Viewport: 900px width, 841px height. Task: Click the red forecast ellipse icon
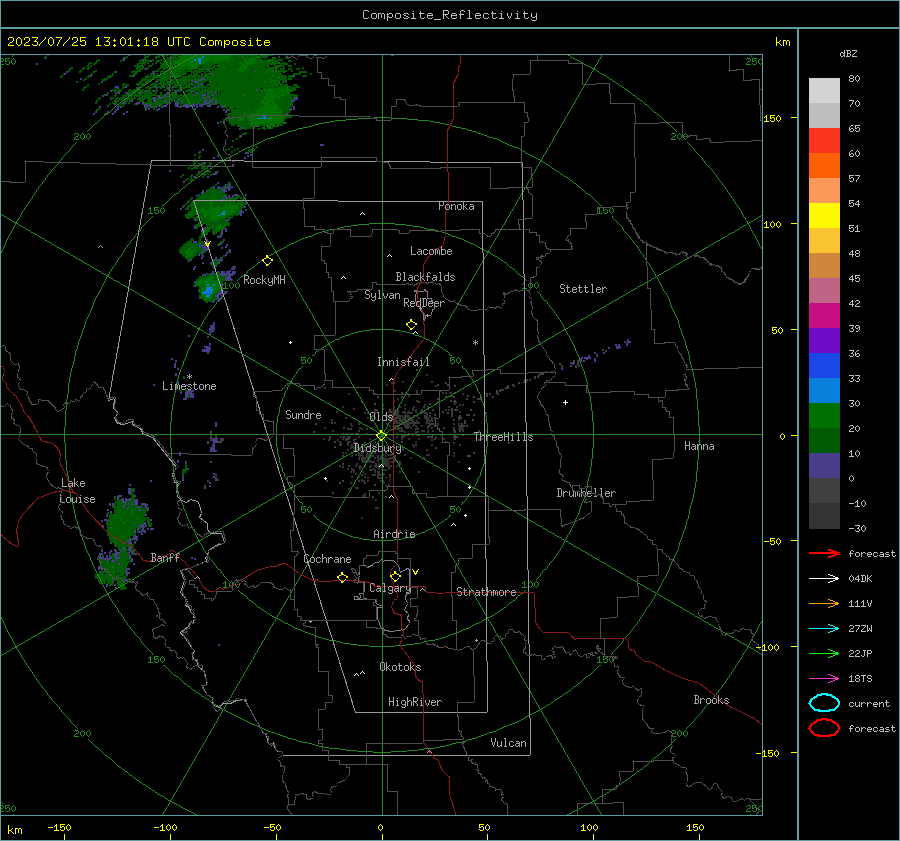click(824, 728)
